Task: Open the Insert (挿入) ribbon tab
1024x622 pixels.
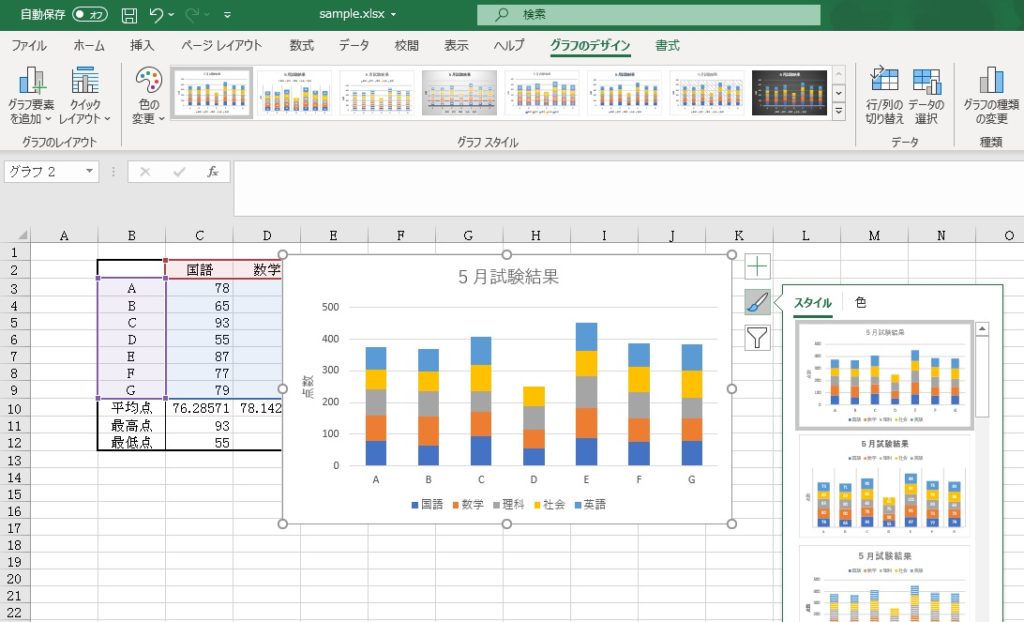Action: click(x=142, y=45)
